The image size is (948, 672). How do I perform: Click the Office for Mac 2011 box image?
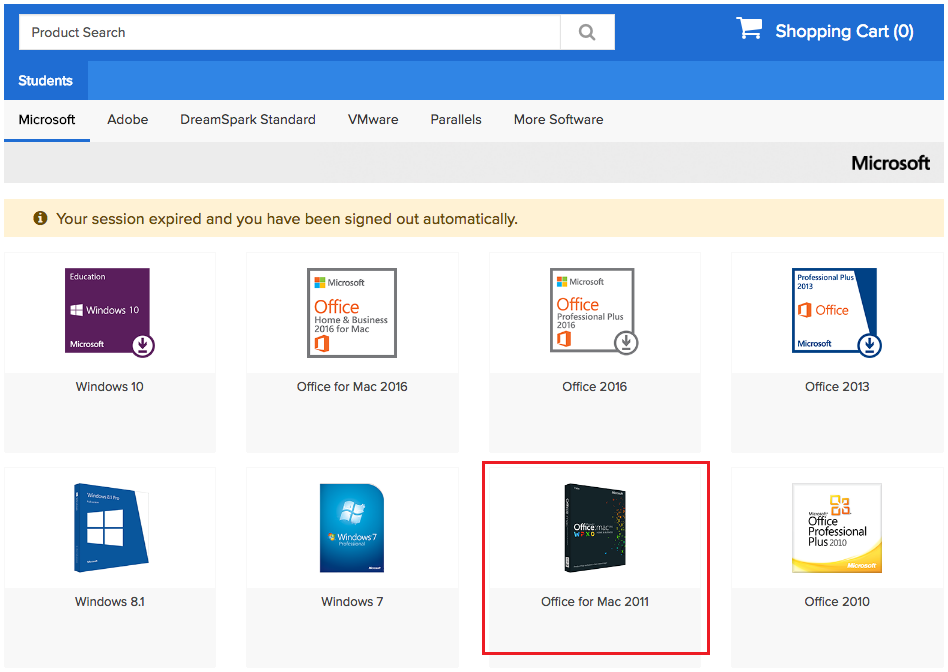point(595,528)
